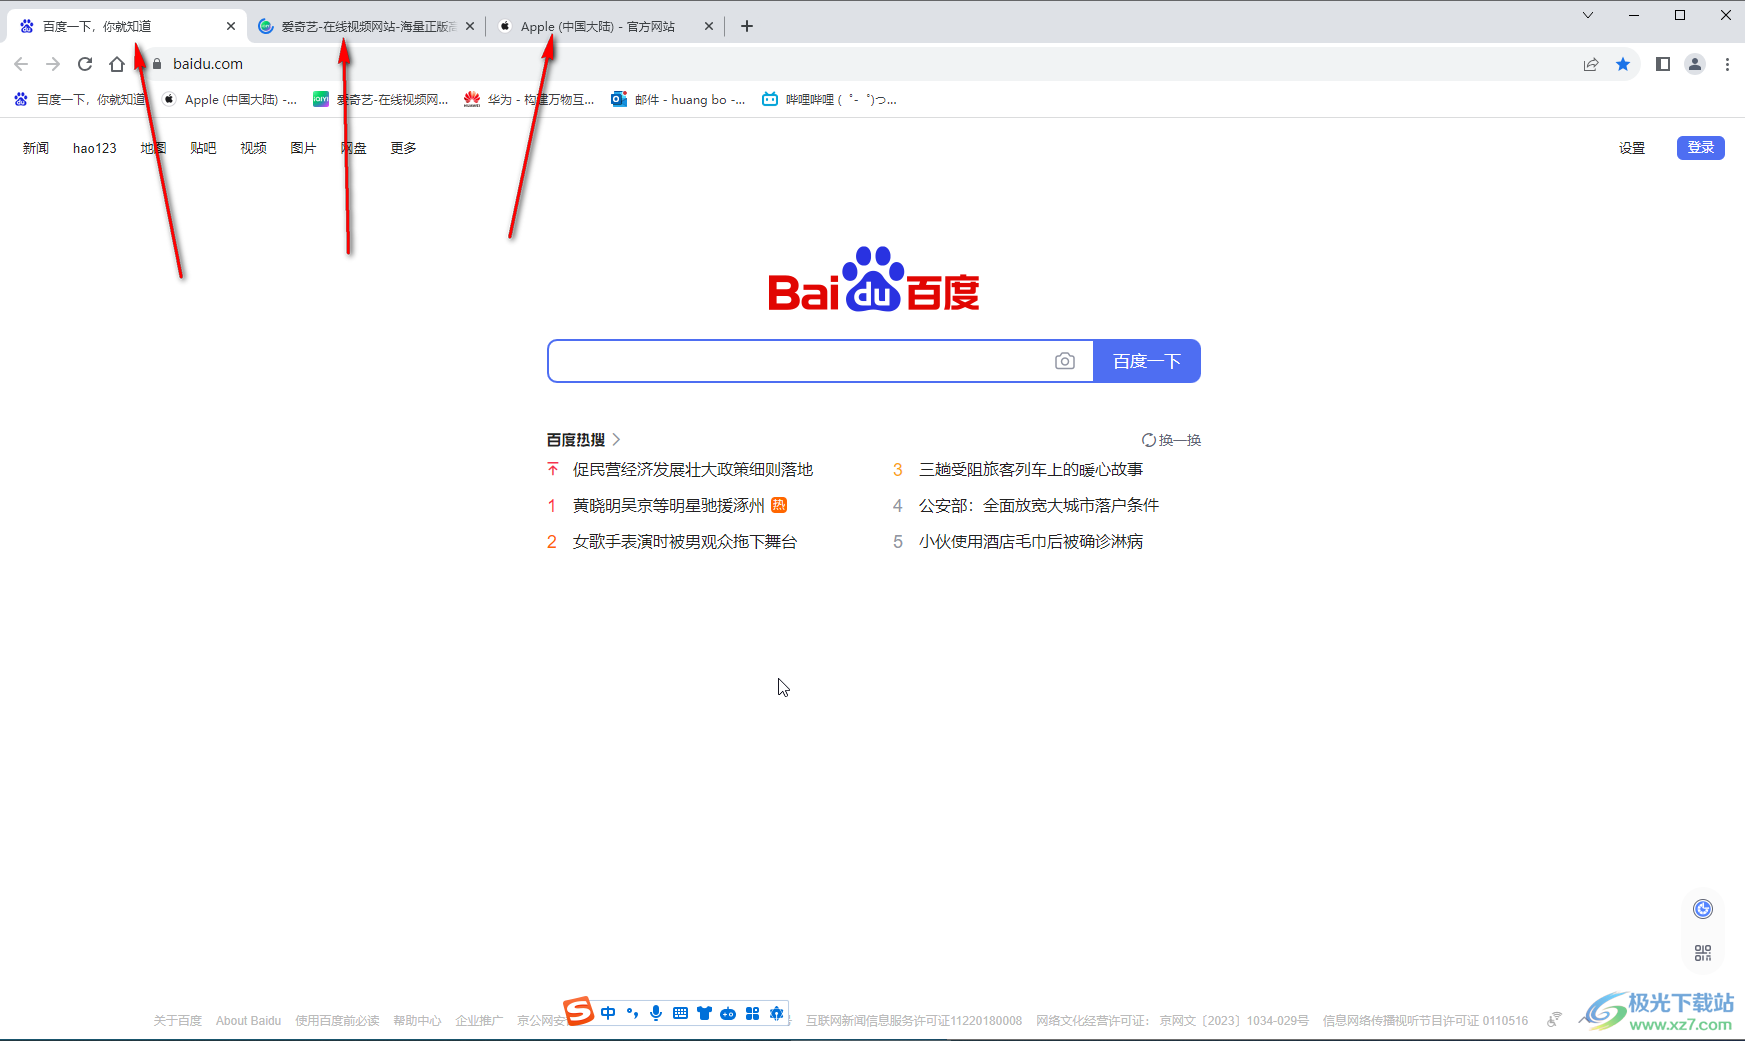Refresh hot searches with 换一换

[1172, 440]
